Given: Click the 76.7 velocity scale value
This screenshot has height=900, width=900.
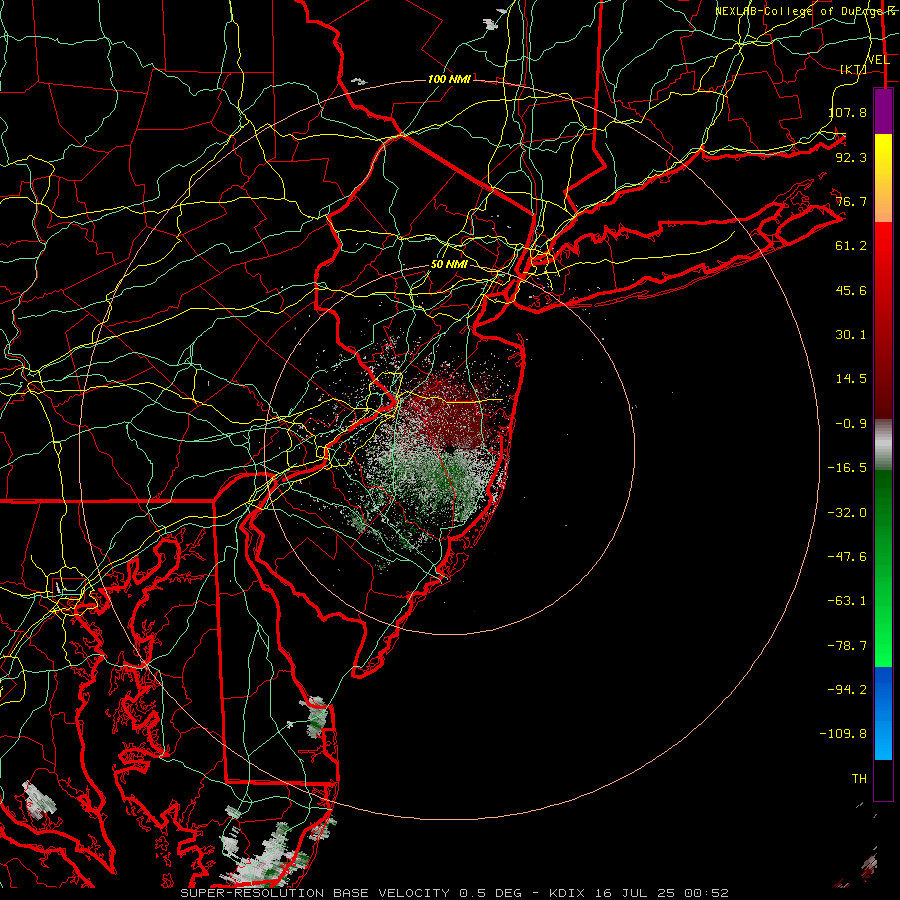Looking at the screenshot, I should [851, 201].
